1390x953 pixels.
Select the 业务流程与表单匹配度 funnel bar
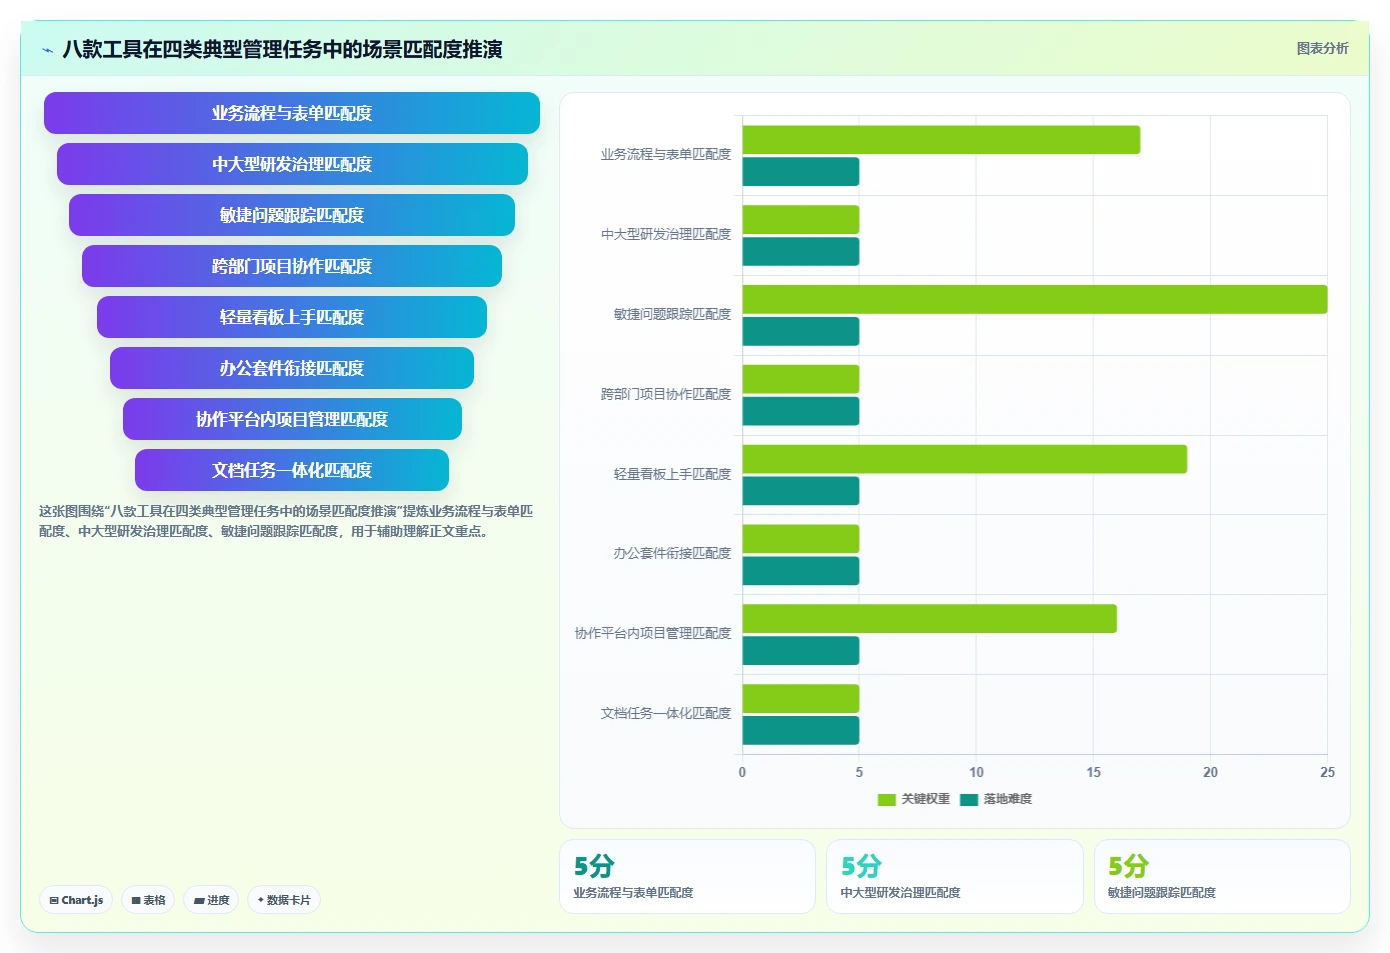(292, 113)
